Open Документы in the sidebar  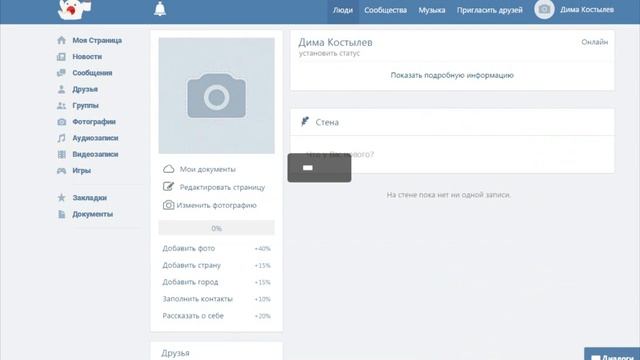[93, 214]
